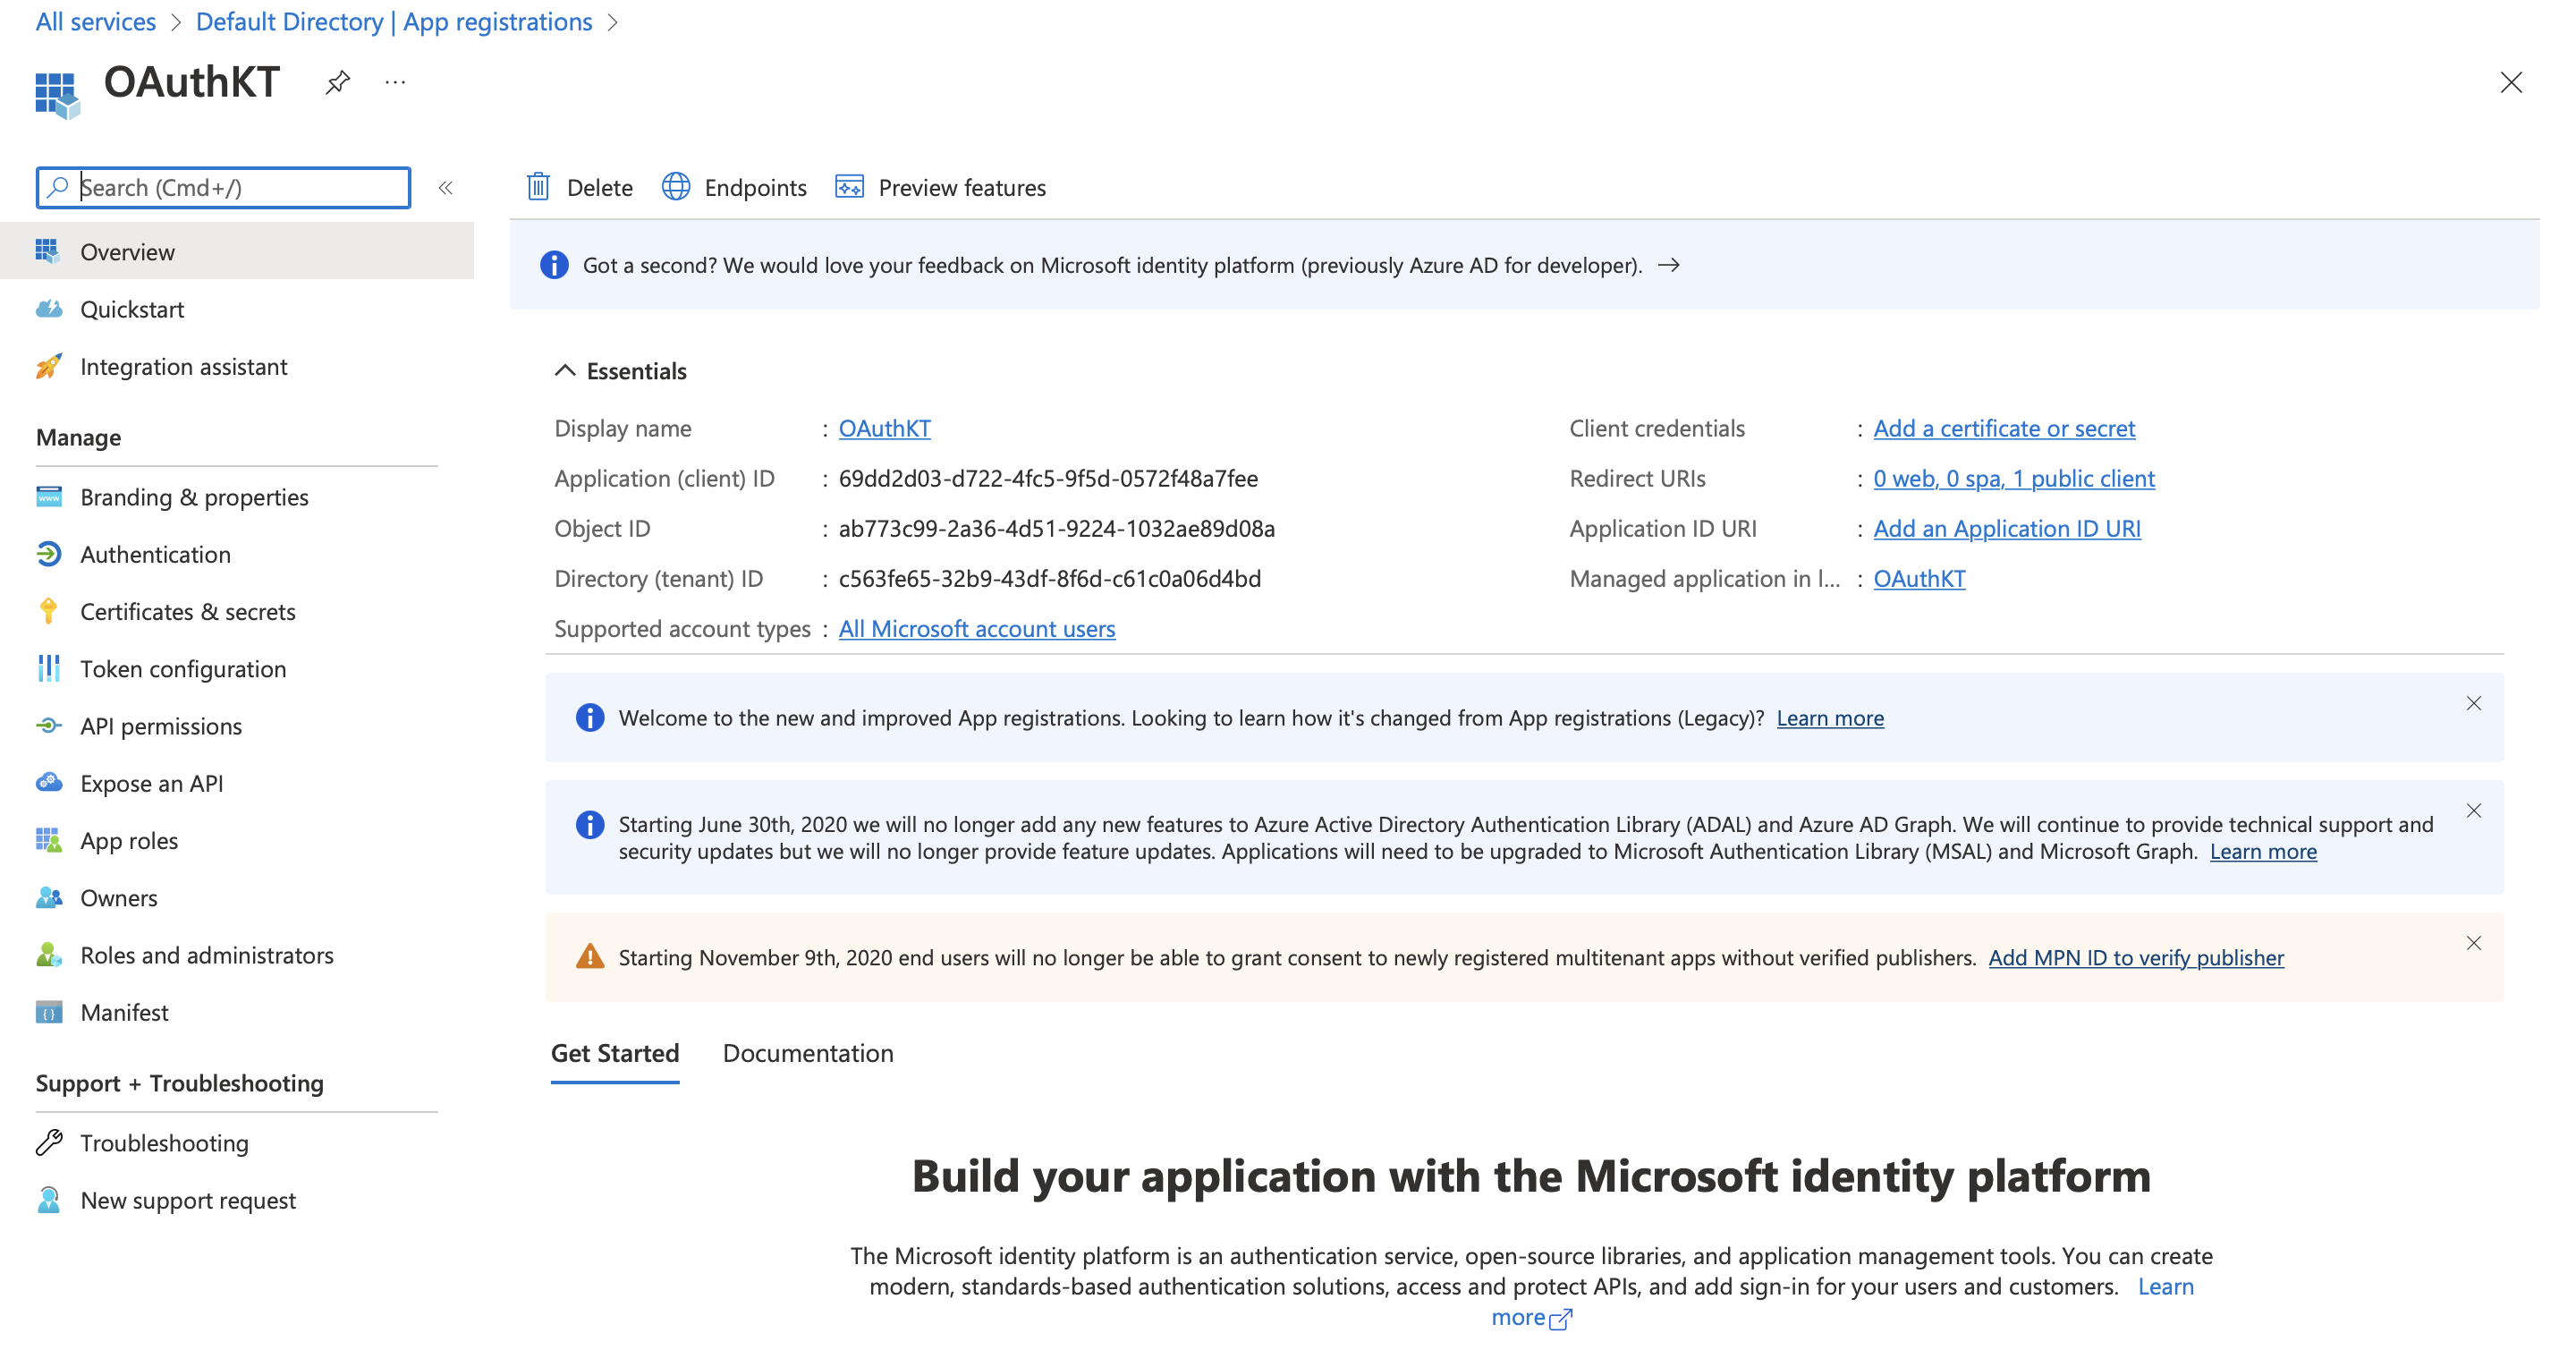Open App roles label
This screenshot has height=1367, width=2576.
[x=129, y=841]
